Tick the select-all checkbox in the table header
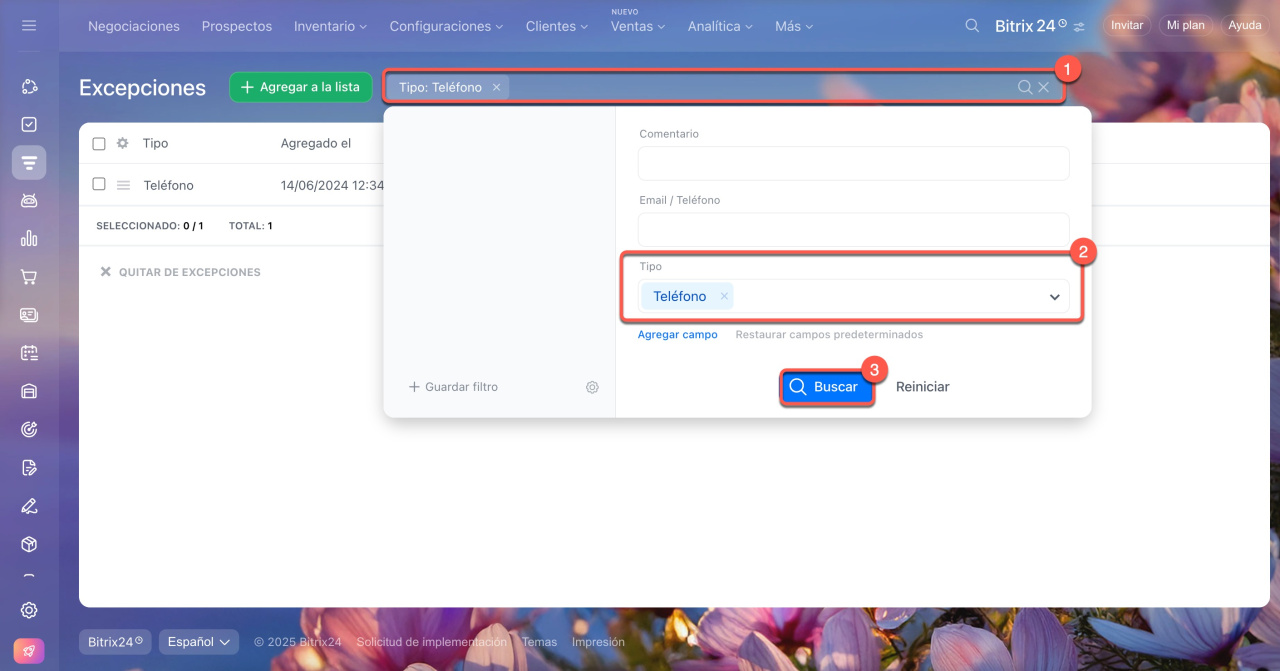1280x671 pixels. (99, 144)
